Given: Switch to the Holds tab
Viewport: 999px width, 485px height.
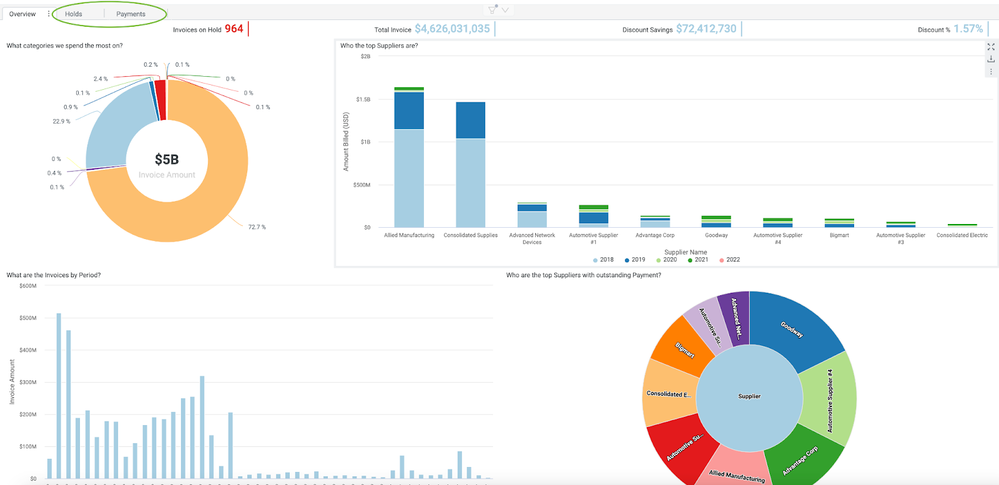Looking at the screenshot, I should [73, 13].
